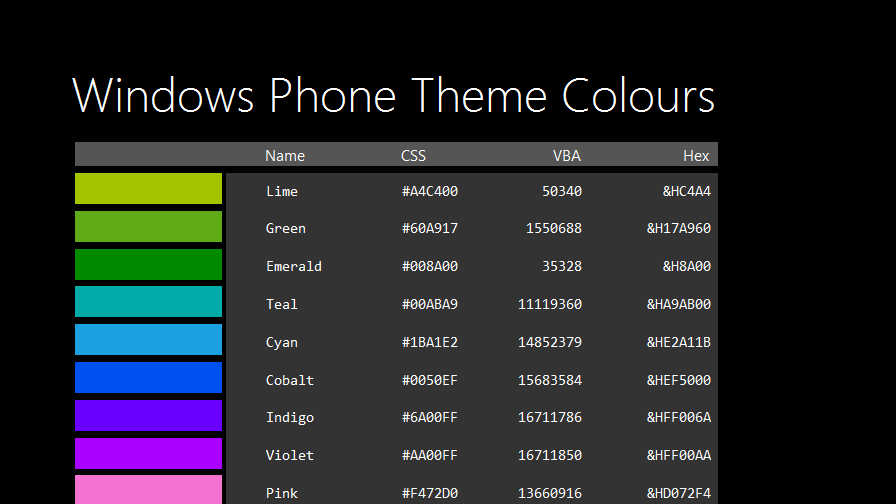This screenshot has width=896, height=504.
Task: Select the Lime name cell
Action: point(282,191)
